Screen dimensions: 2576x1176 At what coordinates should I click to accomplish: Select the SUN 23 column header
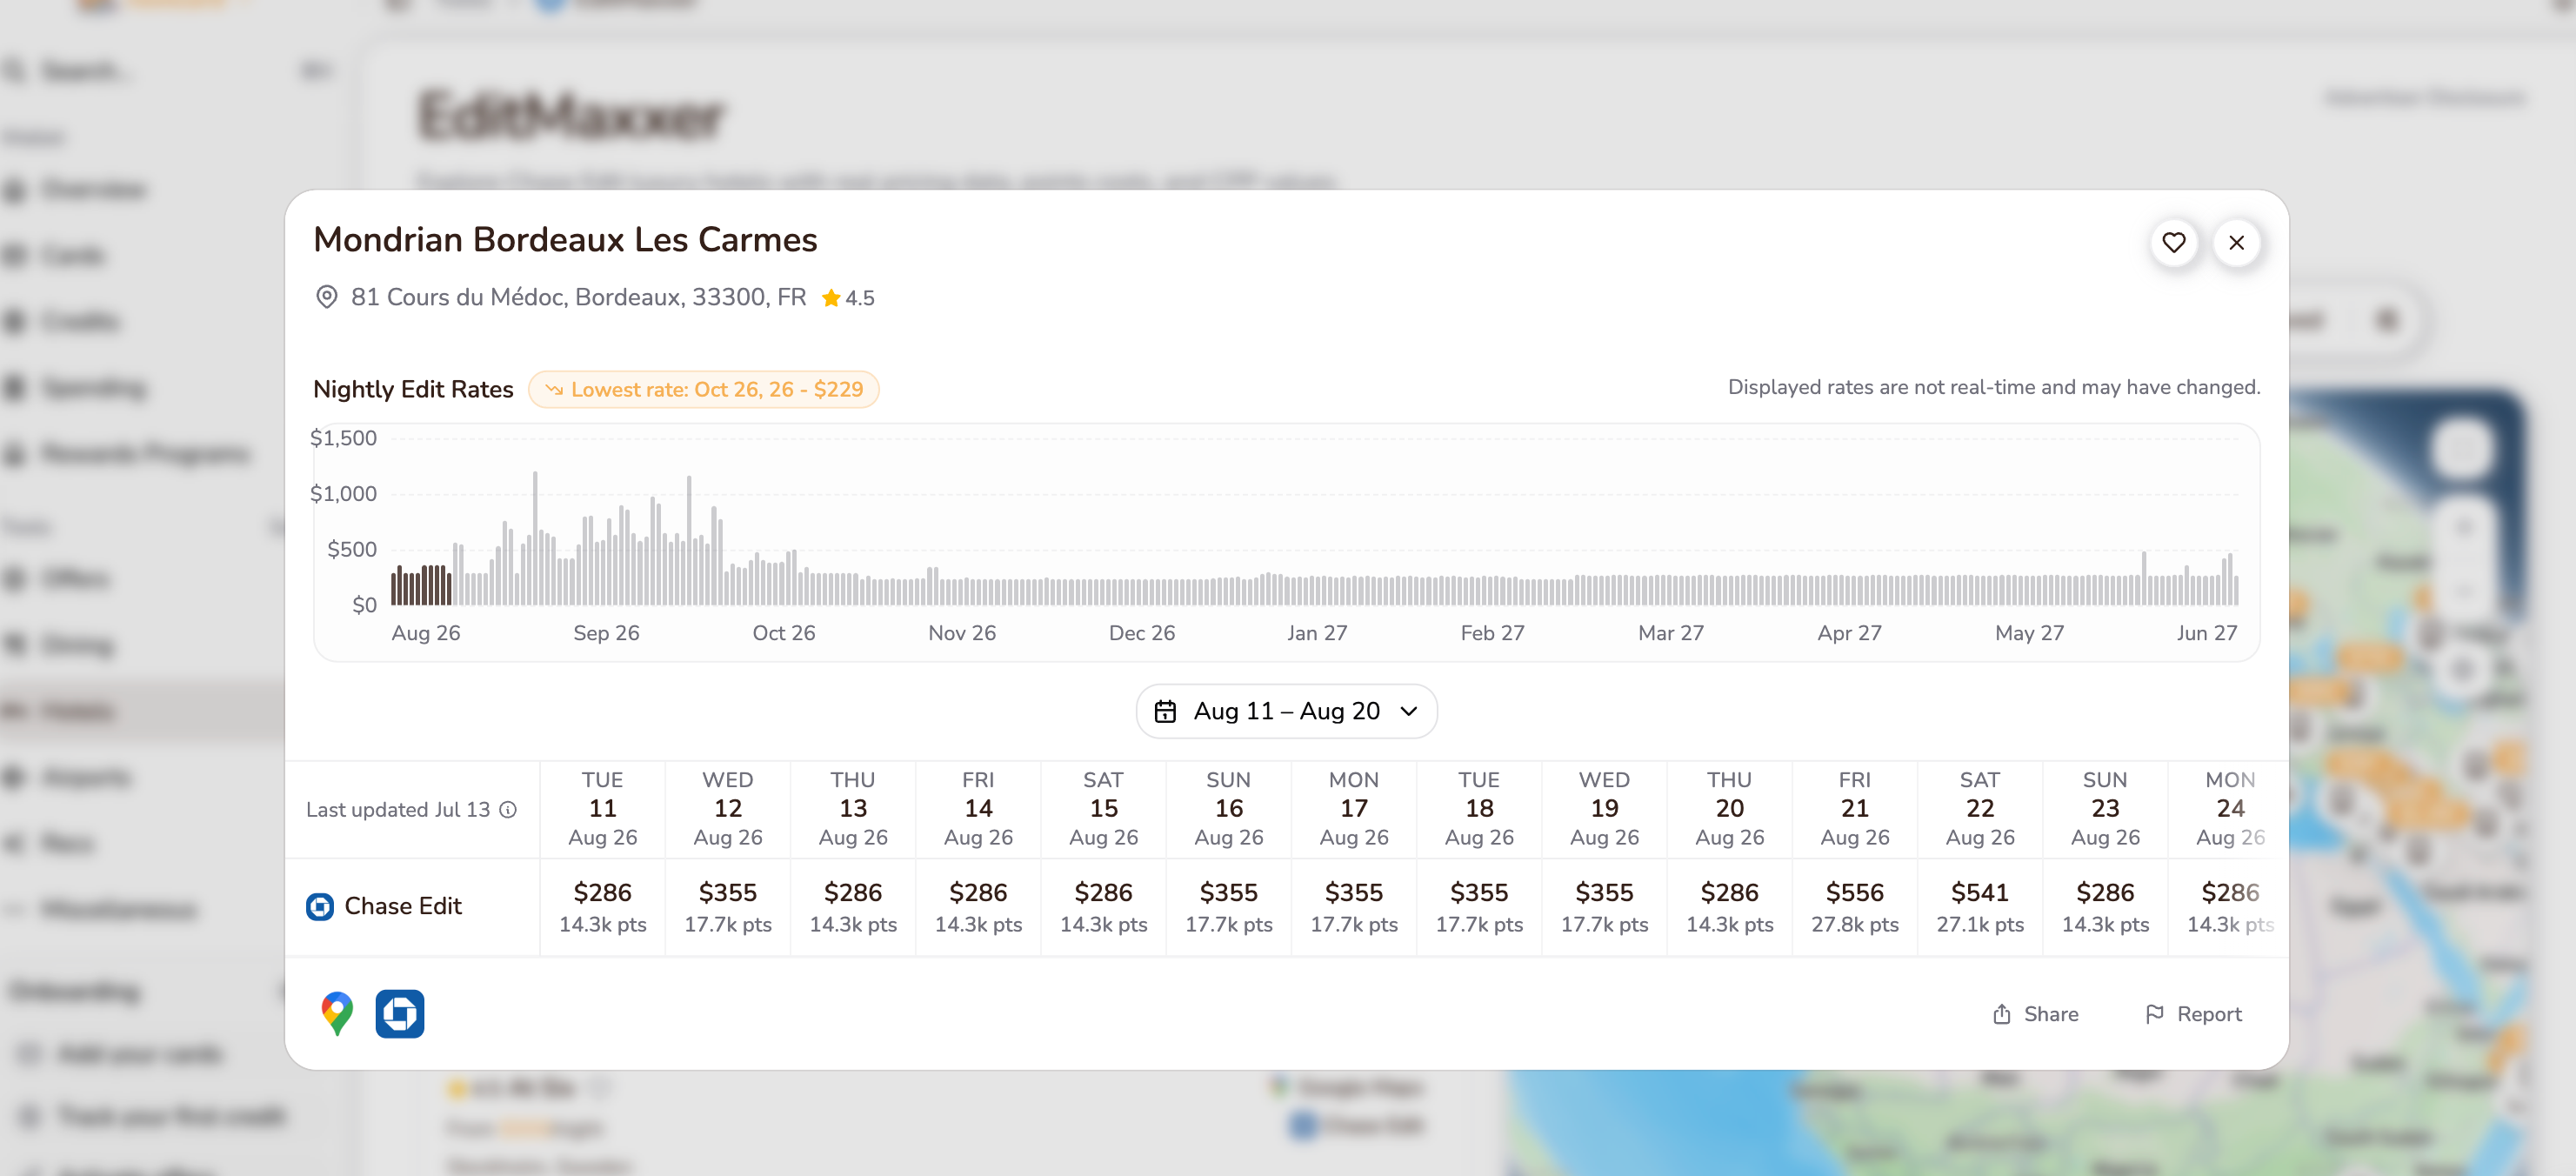point(2106,808)
